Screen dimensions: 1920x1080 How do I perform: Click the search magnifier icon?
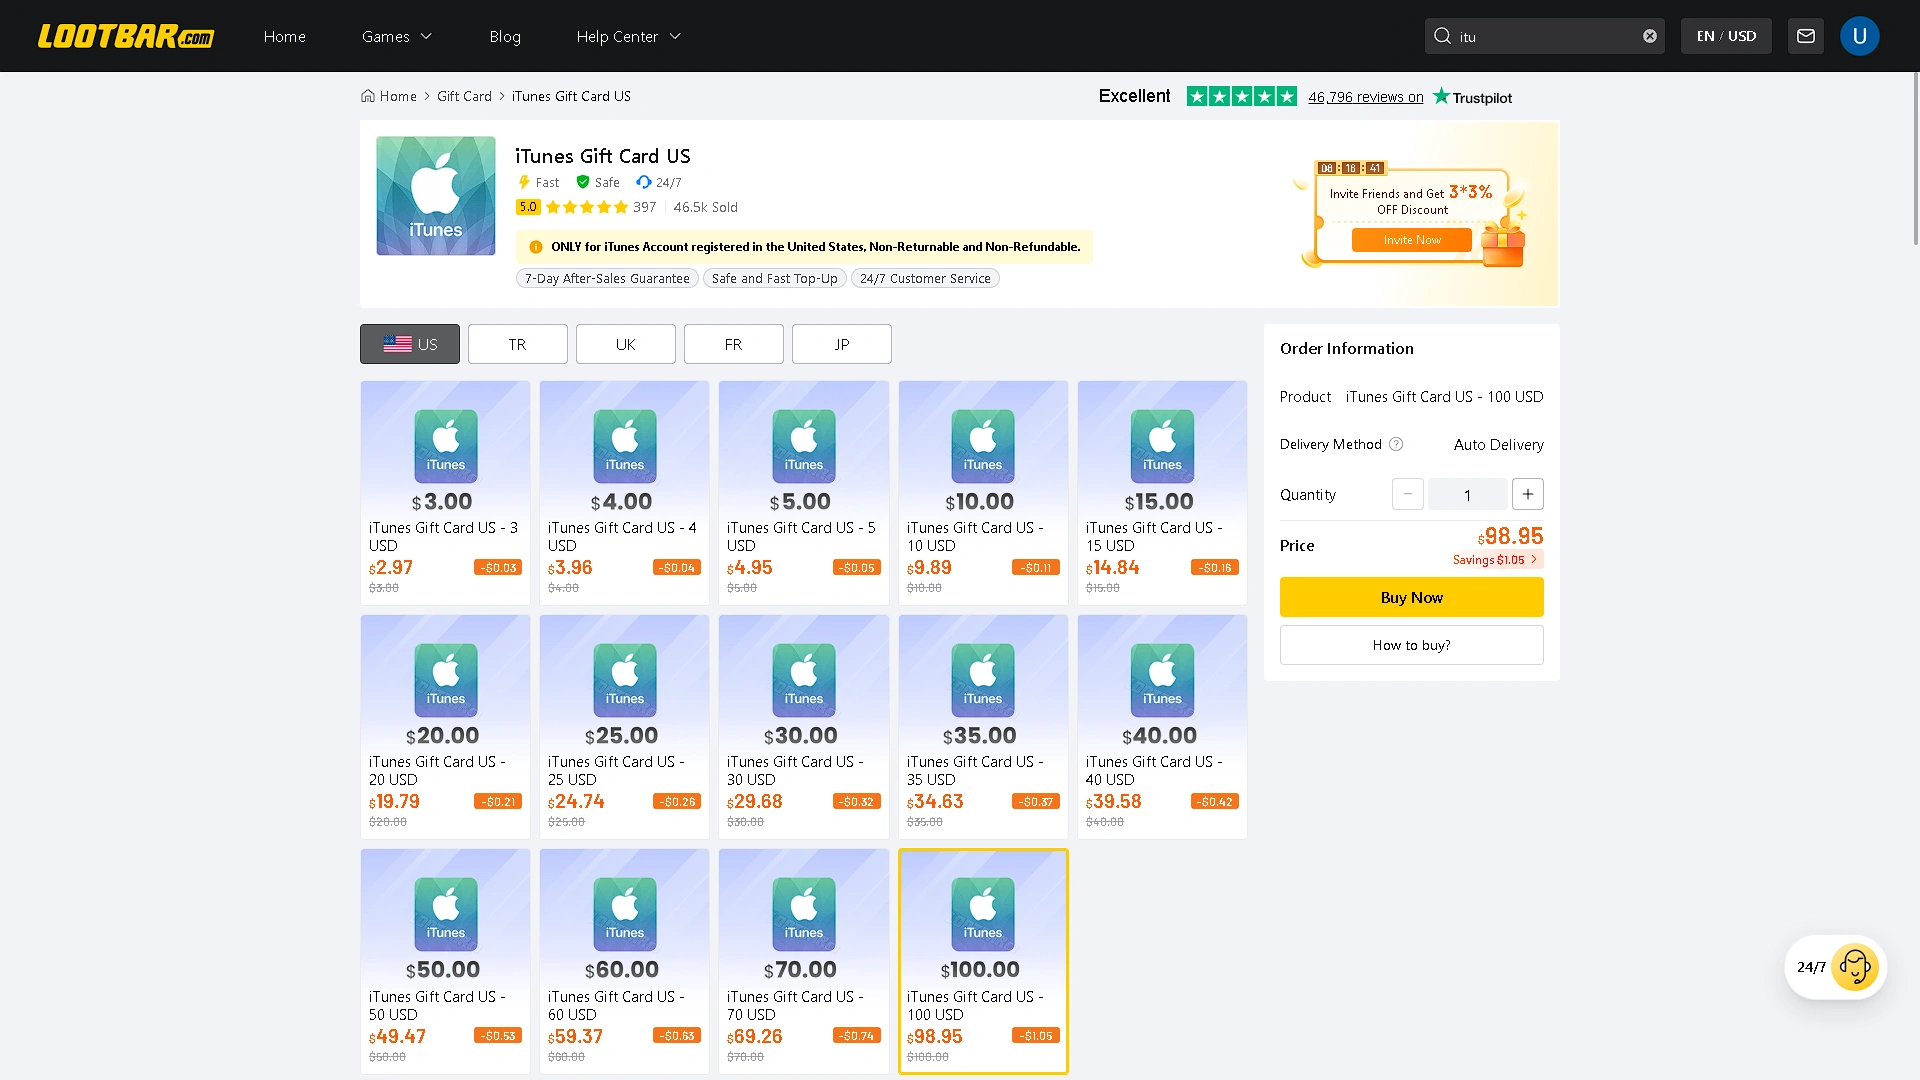click(1442, 36)
